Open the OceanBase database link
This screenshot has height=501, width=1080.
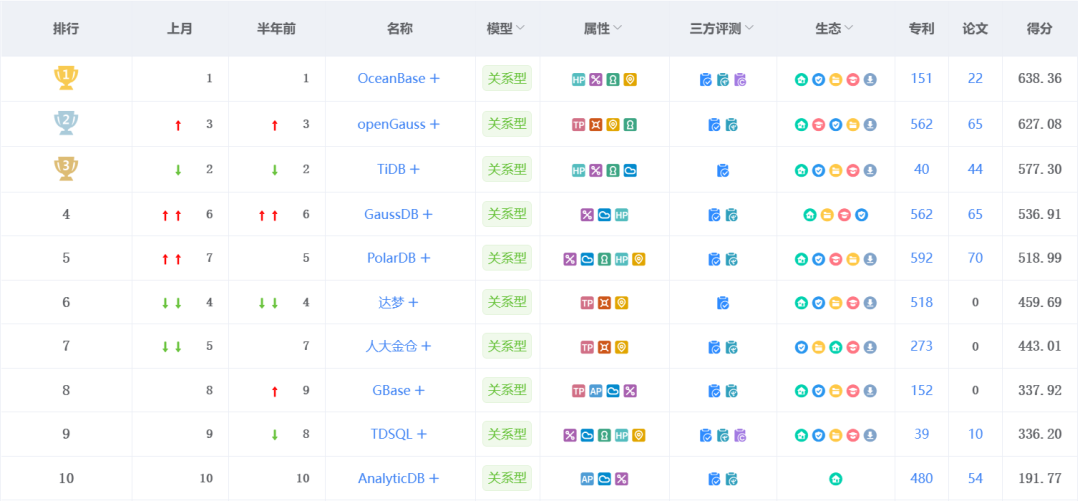391,79
